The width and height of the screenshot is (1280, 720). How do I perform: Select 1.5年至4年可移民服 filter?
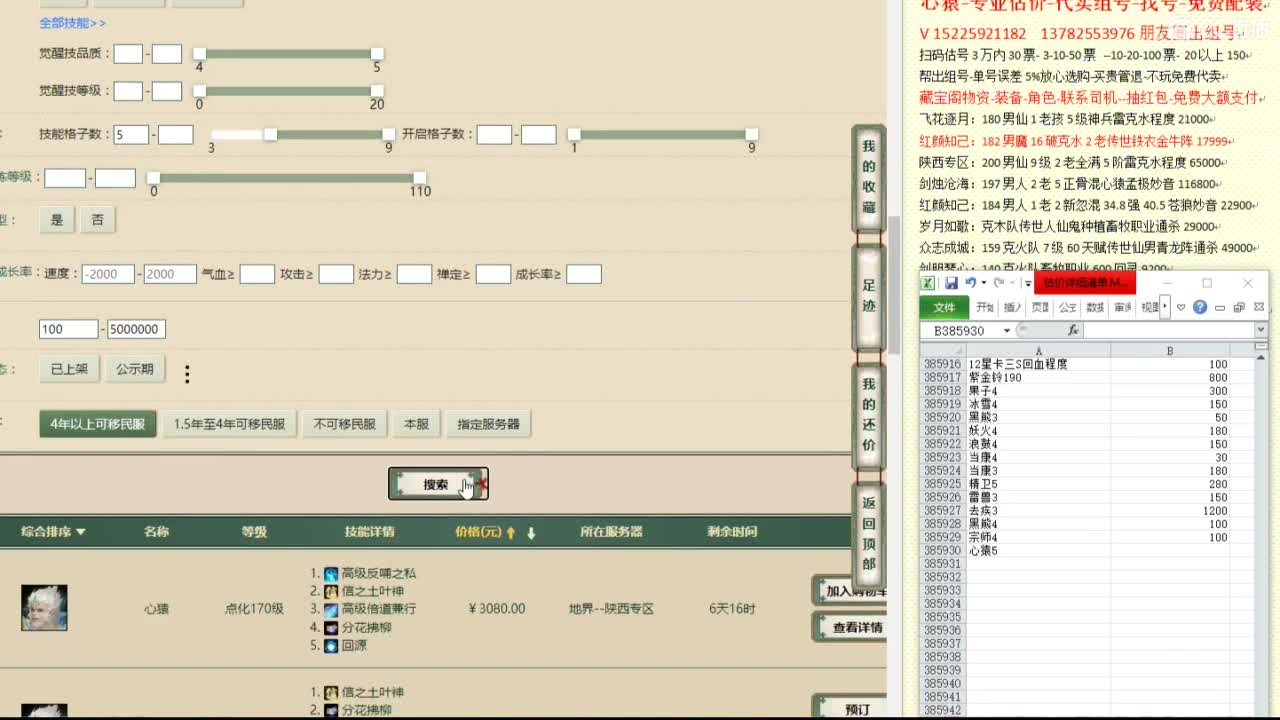pyautogui.click(x=229, y=424)
